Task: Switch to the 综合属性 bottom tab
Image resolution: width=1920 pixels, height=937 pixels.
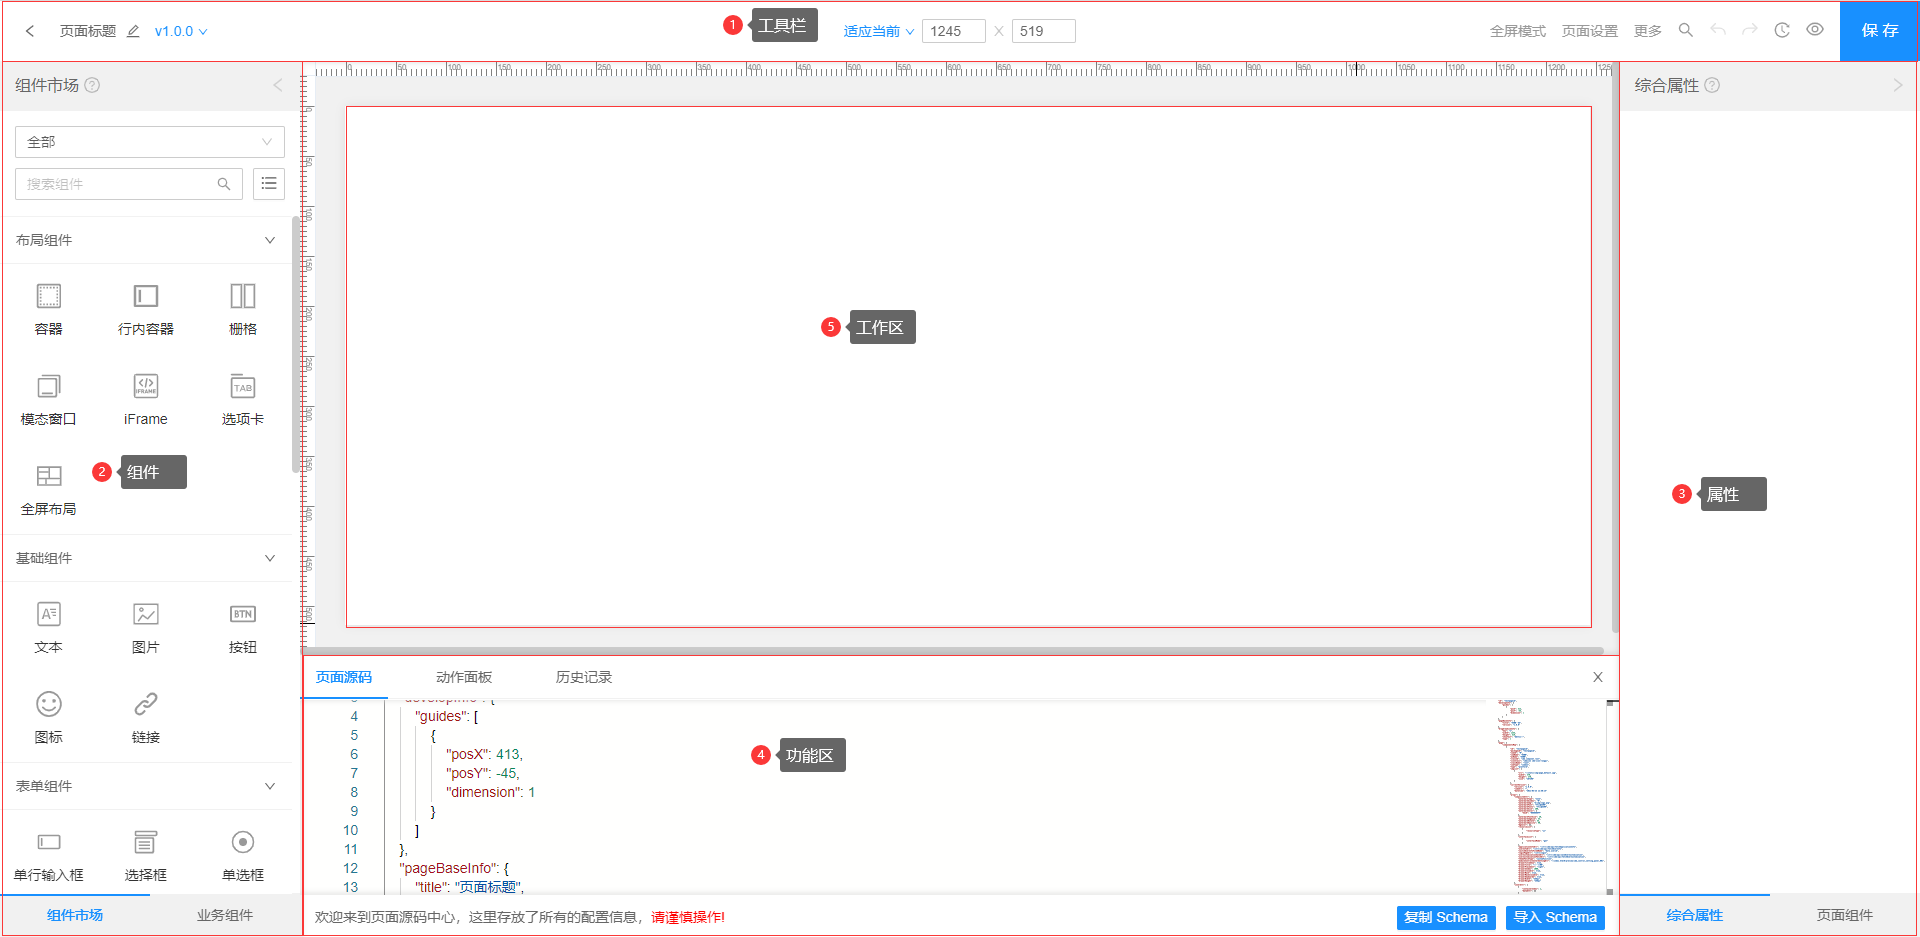Action: [1695, 915]
